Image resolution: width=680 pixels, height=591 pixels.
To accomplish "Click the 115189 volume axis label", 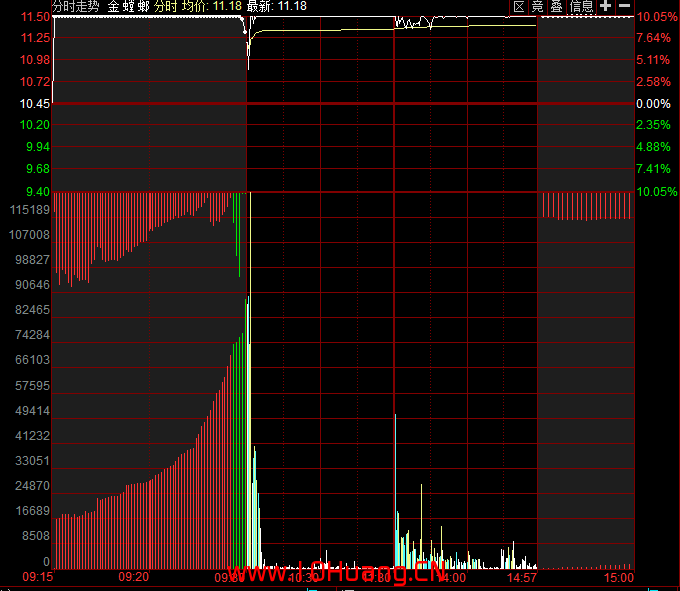I will (29, 210).
